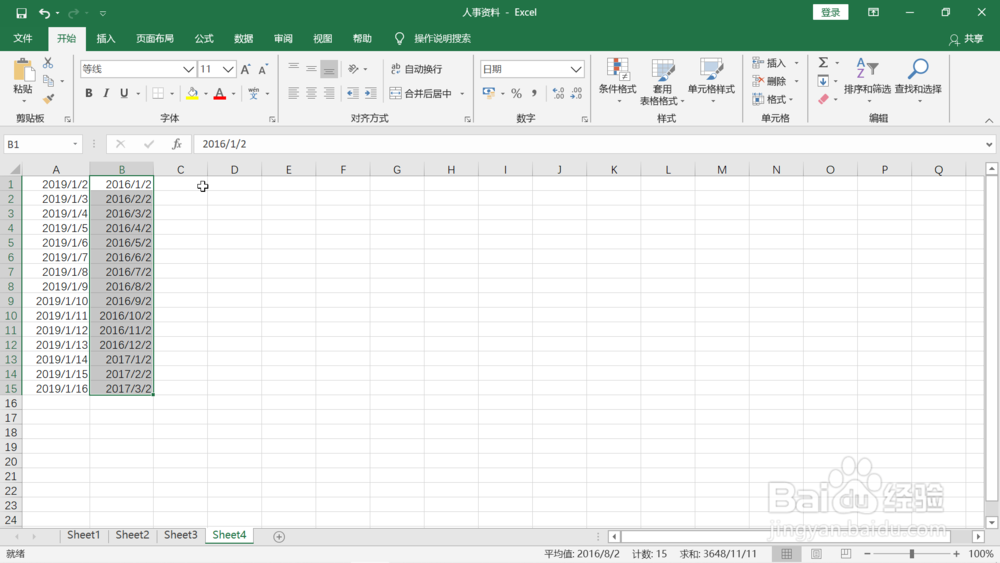The image size is (1000, 563).
Task: Click the Cut scissors icon
Action: tap(48, 63)
